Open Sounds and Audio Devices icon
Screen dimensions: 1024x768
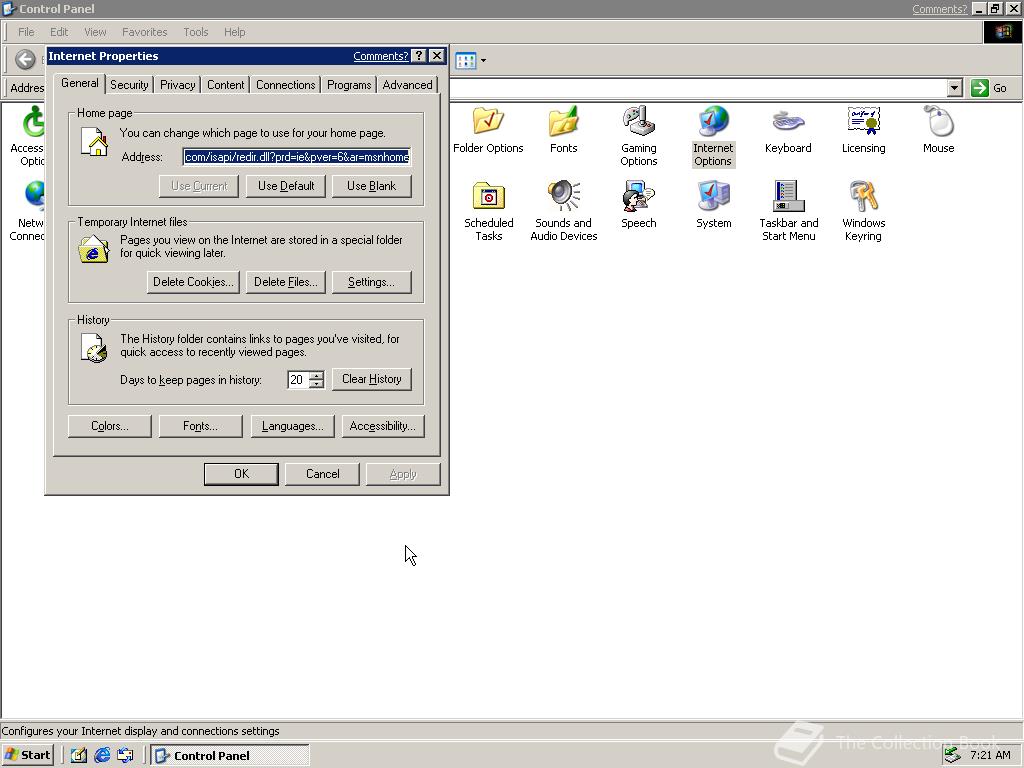pos(564,211)
